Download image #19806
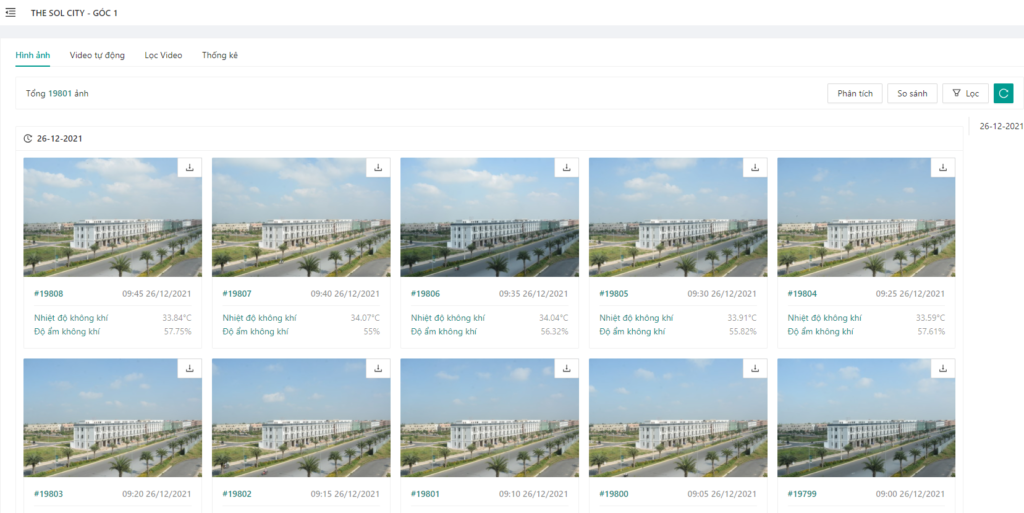Screen dimensions: 1024x513 [x=567, y=168]
